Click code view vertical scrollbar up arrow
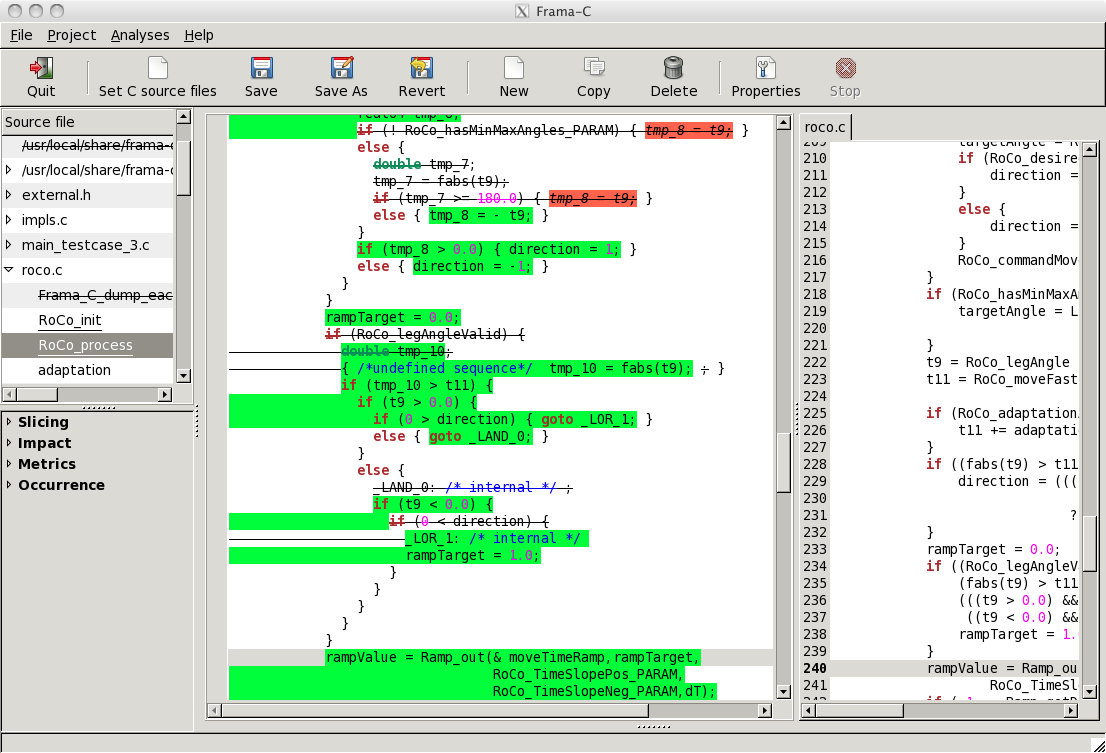The image size is (1106, 753). 783,123
